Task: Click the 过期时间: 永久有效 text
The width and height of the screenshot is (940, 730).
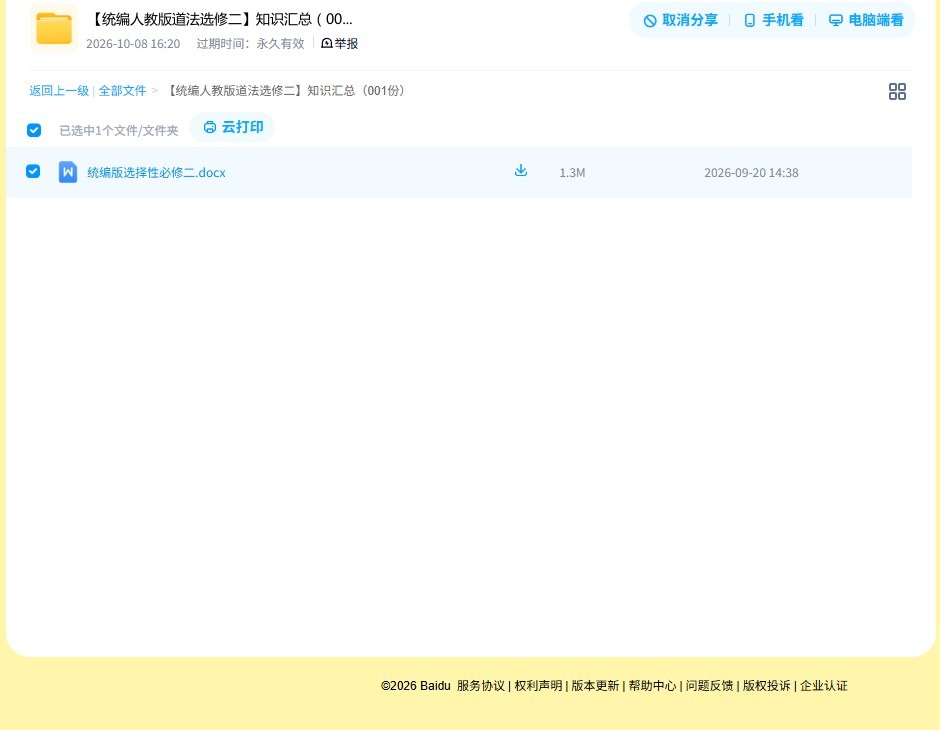Action: (x=251, y=44)
